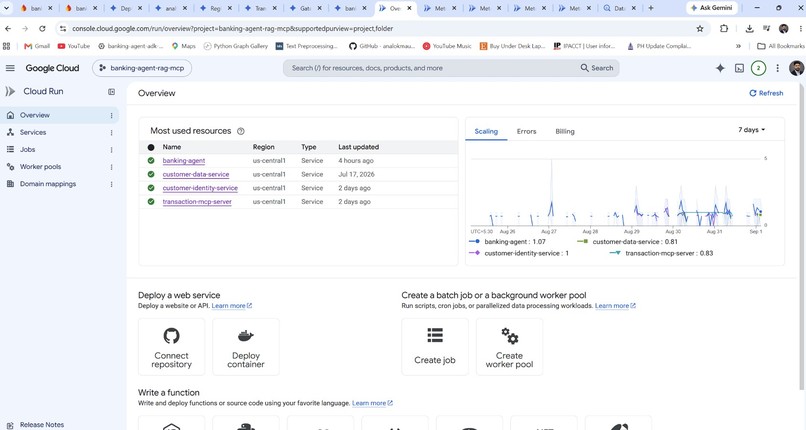
Task: Open notifications badge showing 2
Action: [758, 68]
